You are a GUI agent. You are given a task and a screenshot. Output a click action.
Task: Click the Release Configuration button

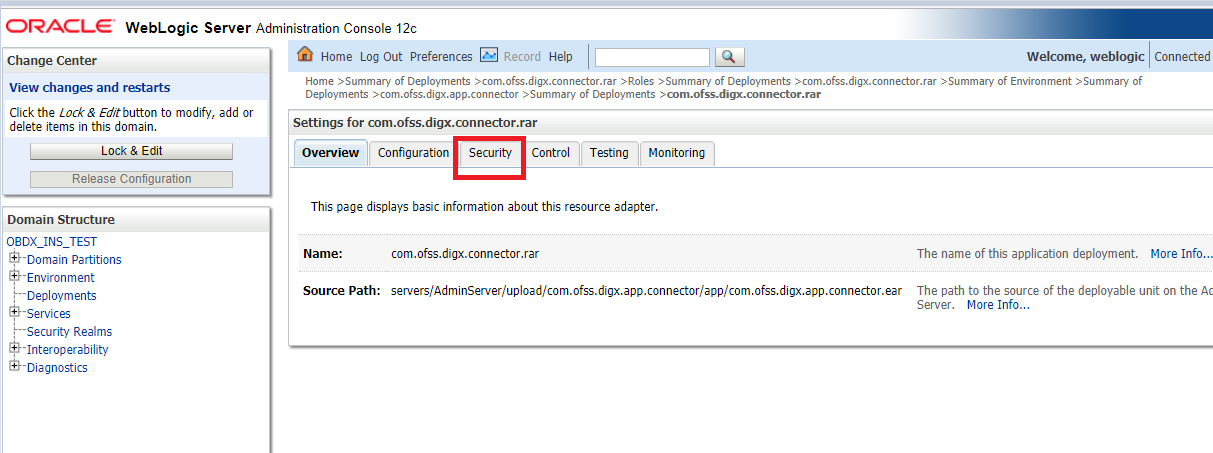click(x=131, y=179)
